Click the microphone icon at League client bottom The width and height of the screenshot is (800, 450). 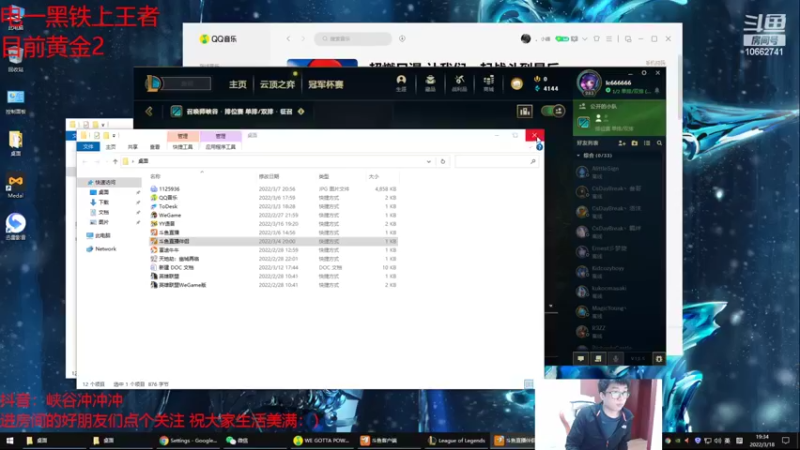[x=615, y=359]
